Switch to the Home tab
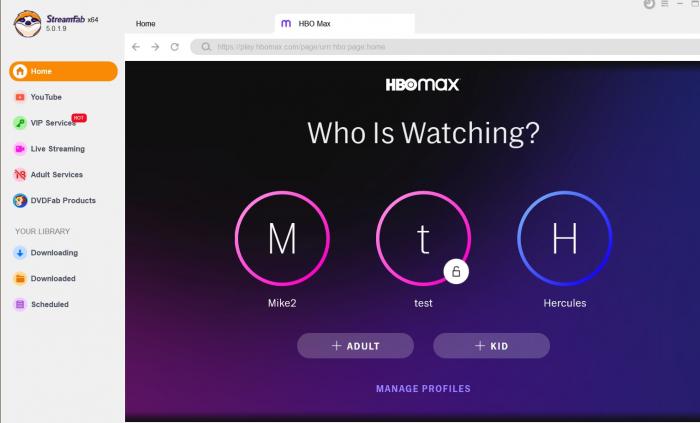This screenshot has height=423, width=700. pyautogui.click(x=146, y=24)
